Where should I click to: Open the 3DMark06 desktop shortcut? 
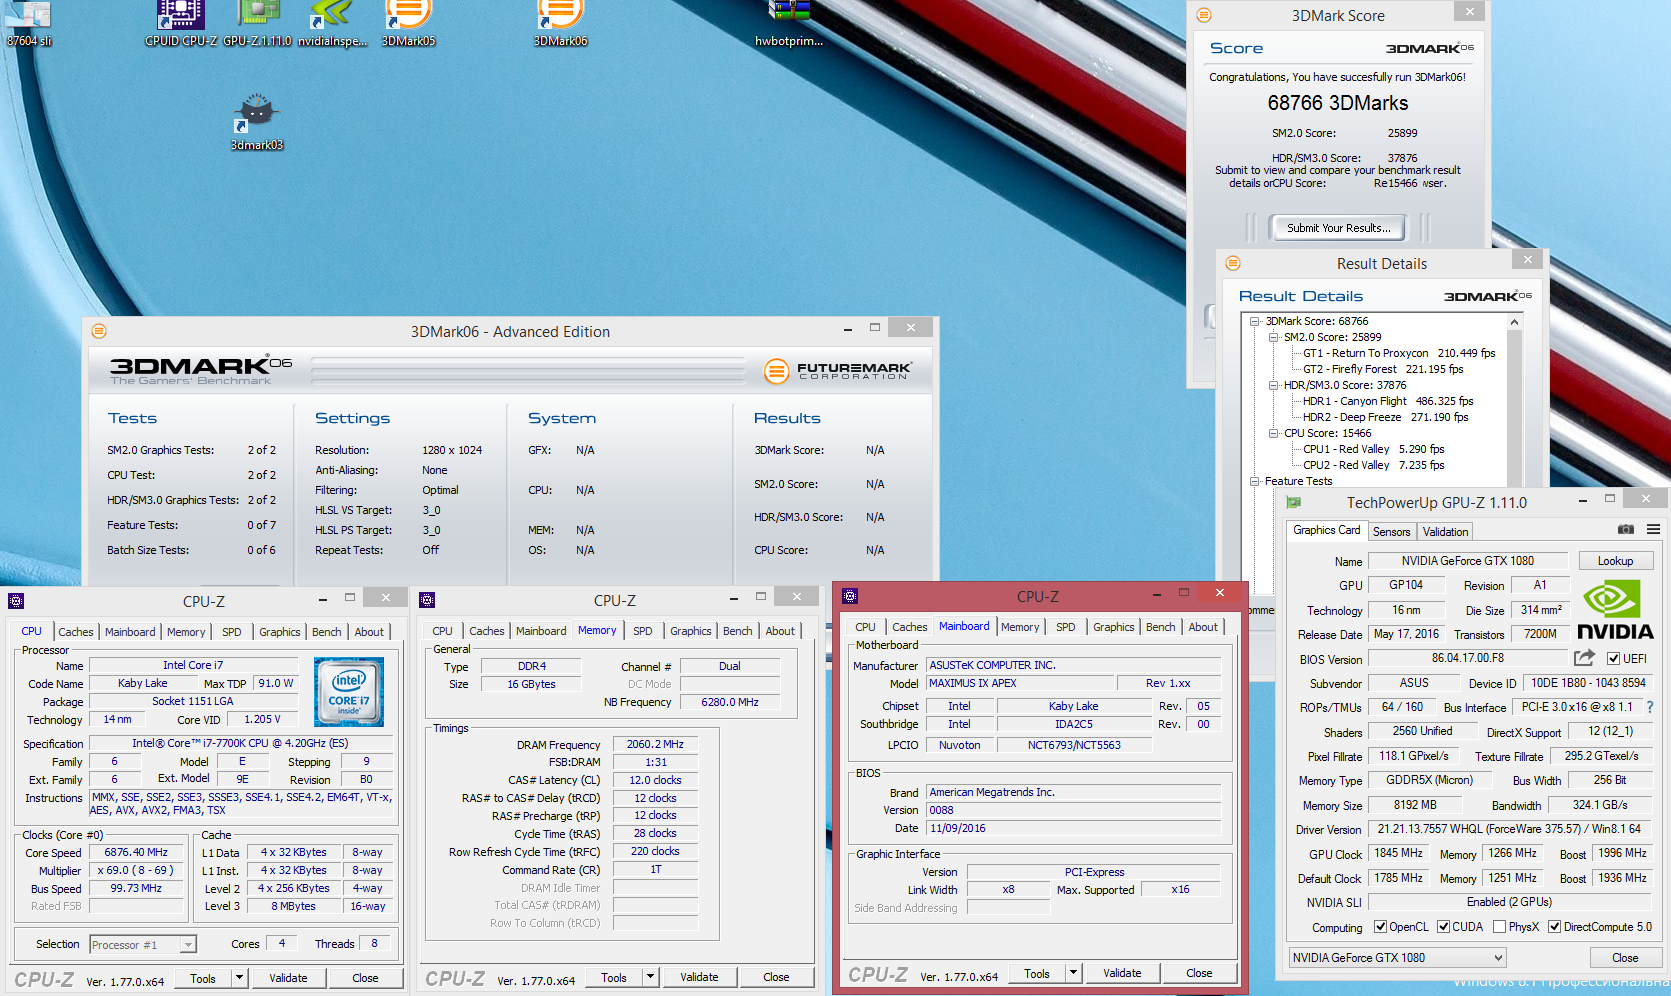560,24
